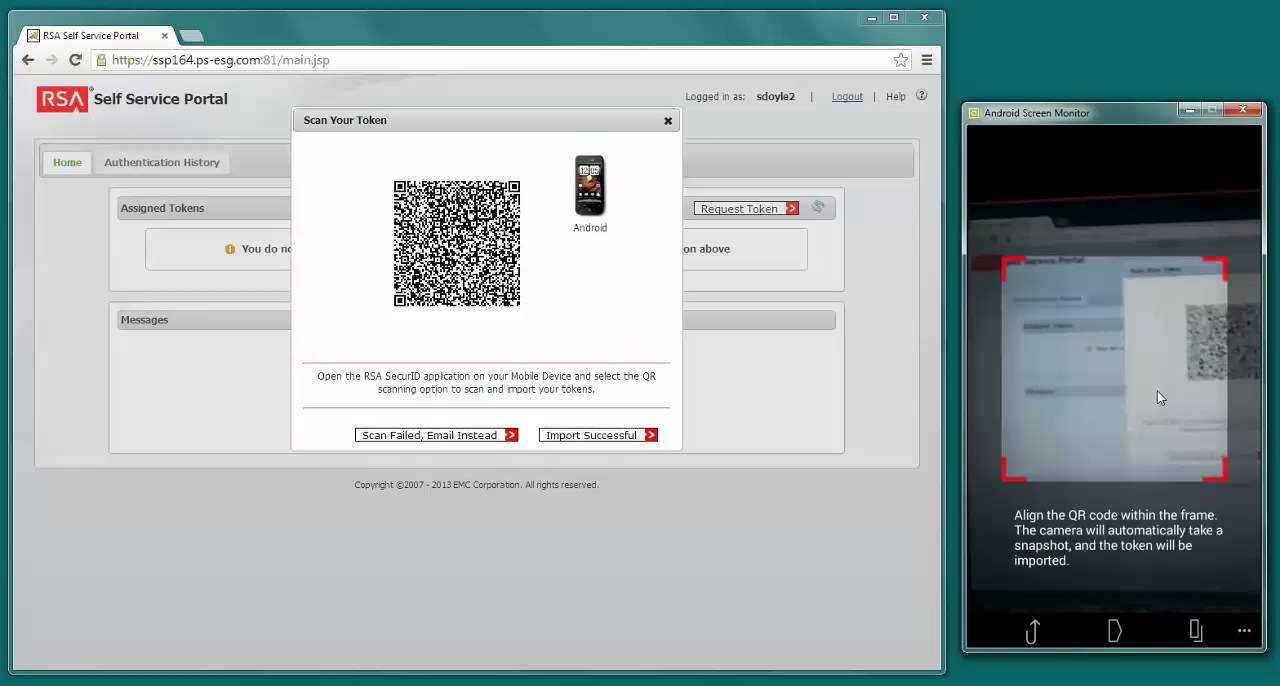Click the Scan Your Token dialog title

[345, 120]
